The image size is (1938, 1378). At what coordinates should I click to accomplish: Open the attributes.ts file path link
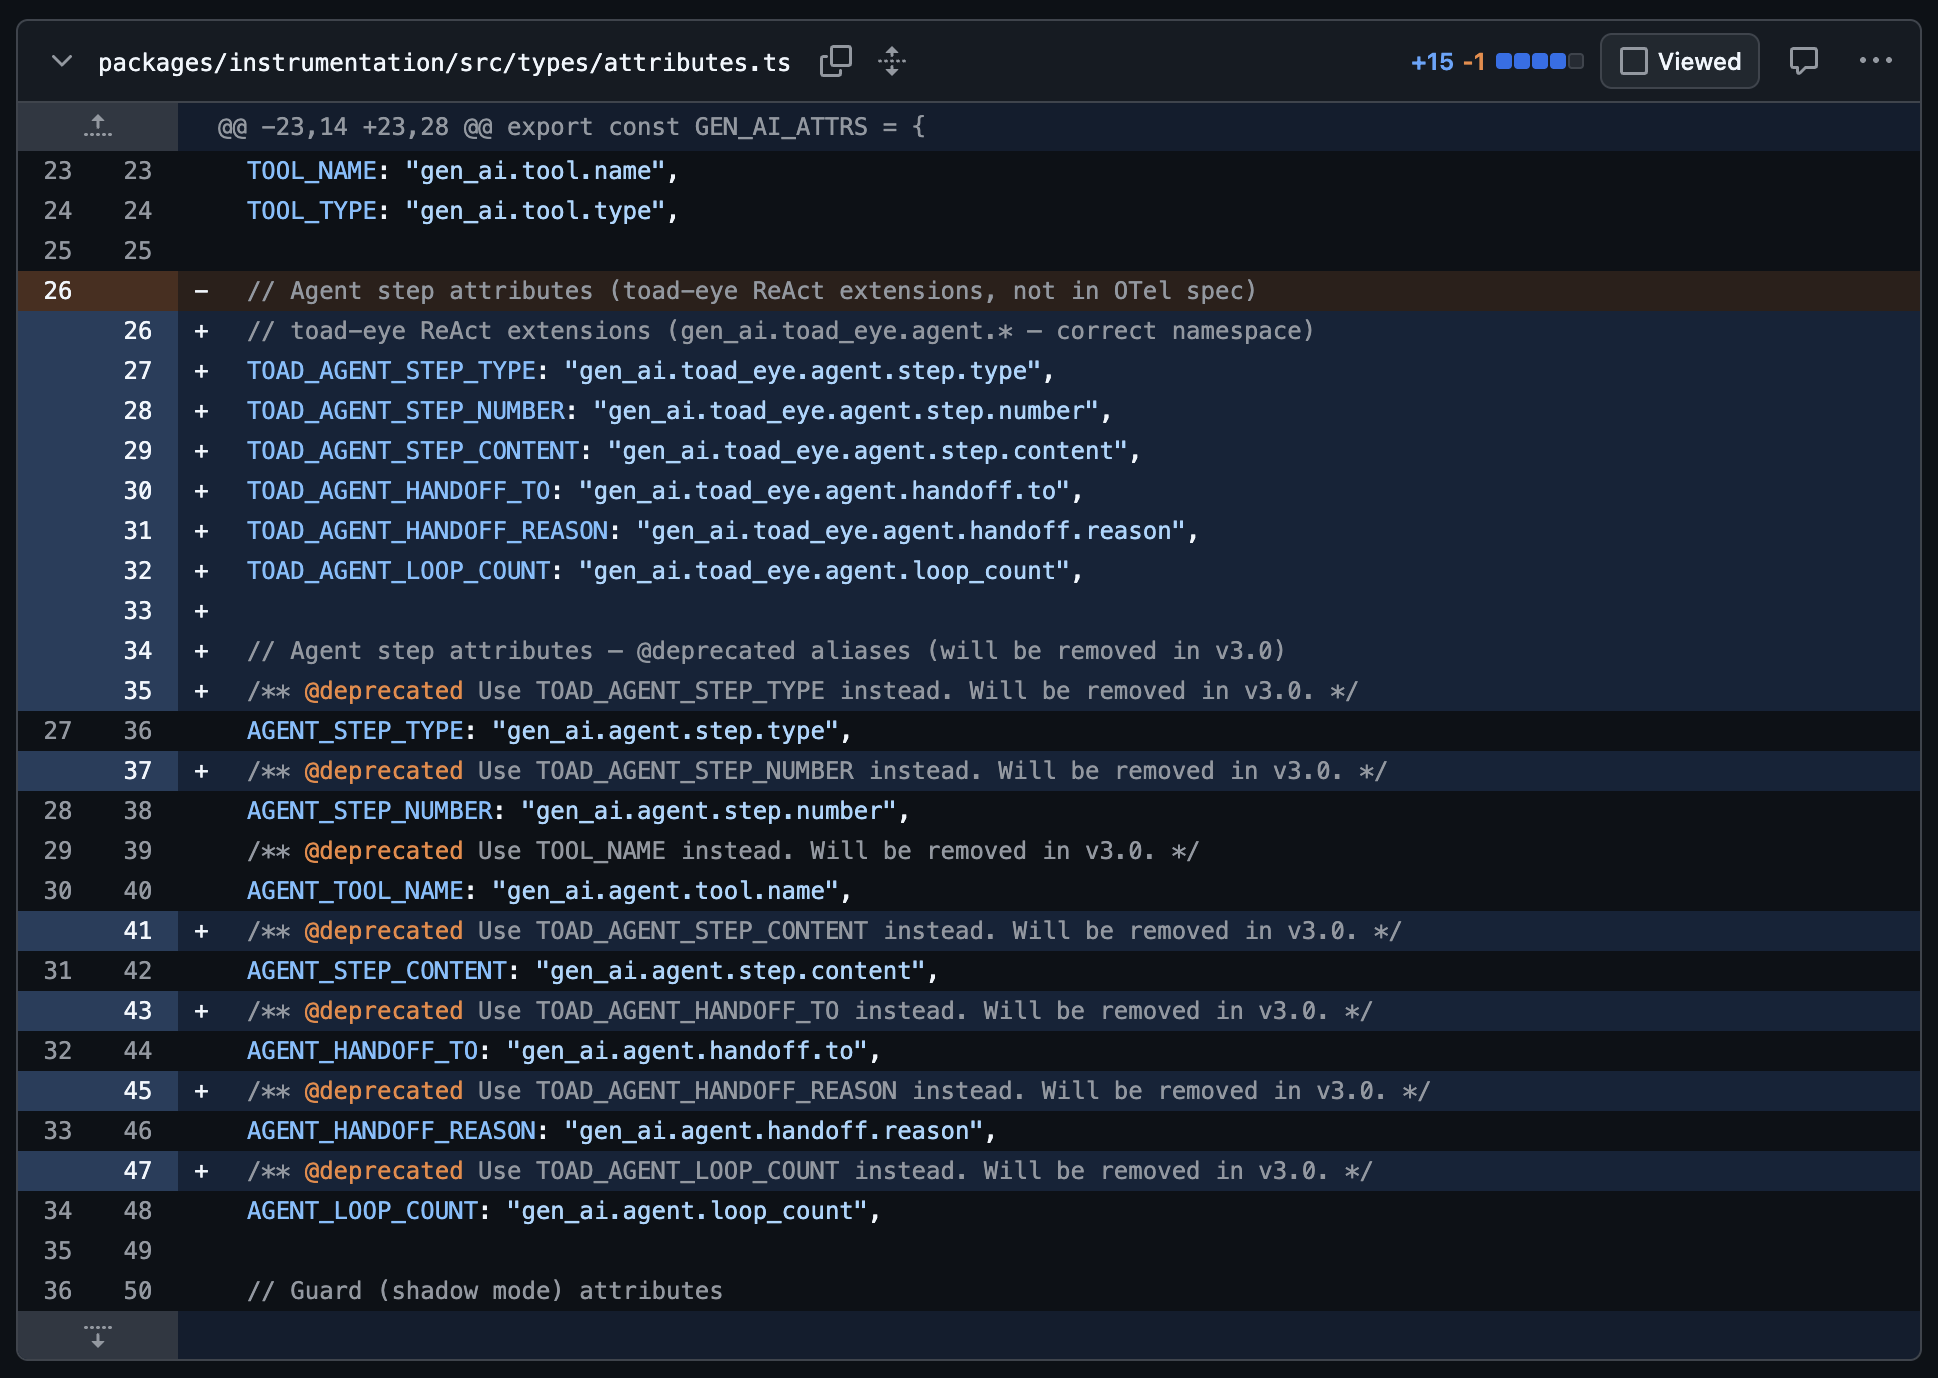443,61
